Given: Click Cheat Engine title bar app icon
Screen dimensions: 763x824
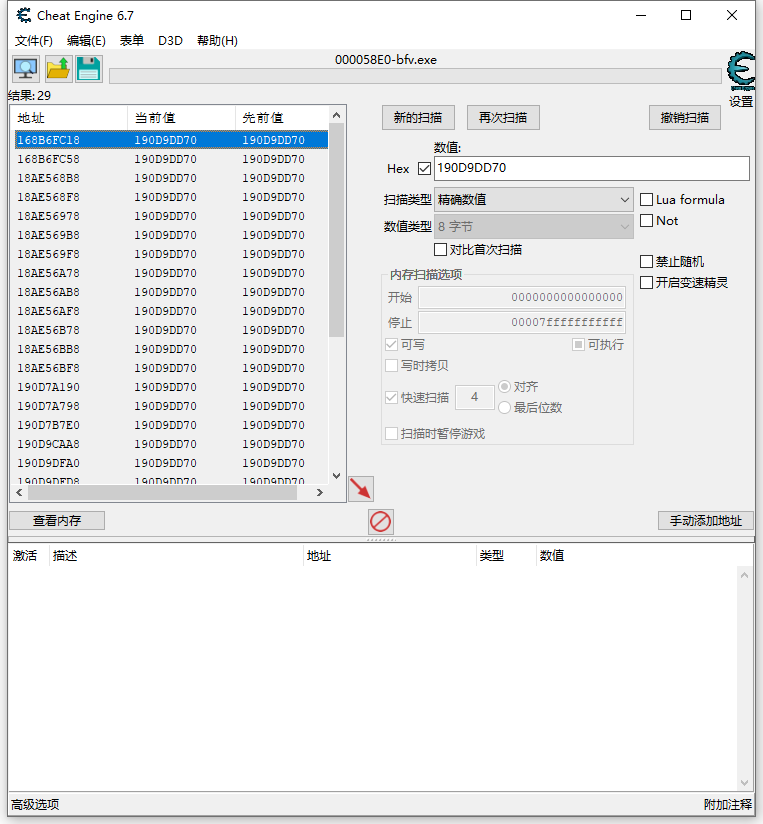Looking at the screenshot, I should pos(24,15).
